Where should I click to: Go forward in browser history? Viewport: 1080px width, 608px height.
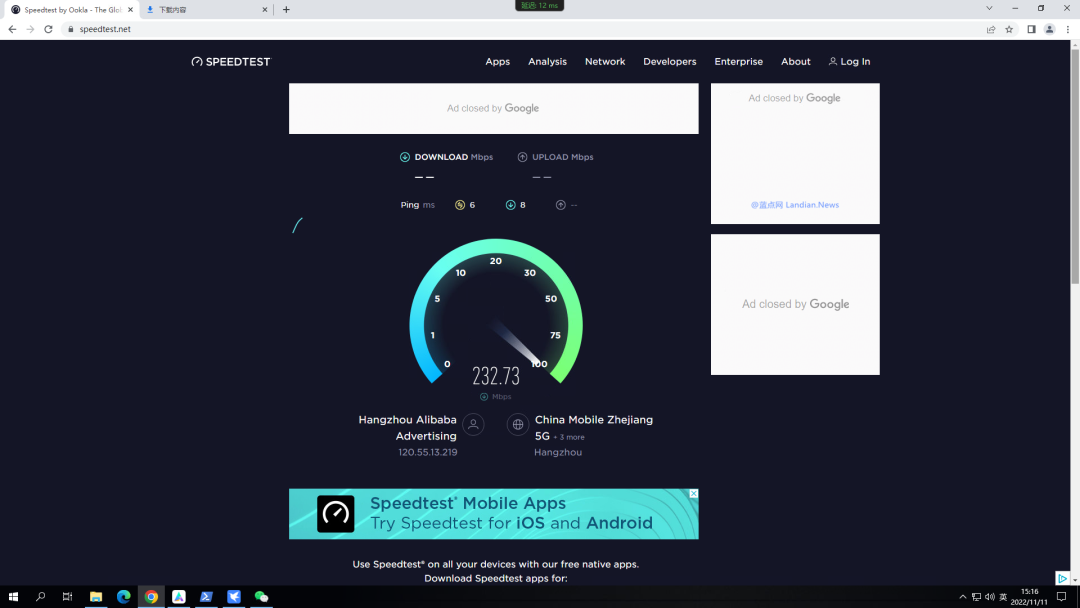(x=30, y=29)
